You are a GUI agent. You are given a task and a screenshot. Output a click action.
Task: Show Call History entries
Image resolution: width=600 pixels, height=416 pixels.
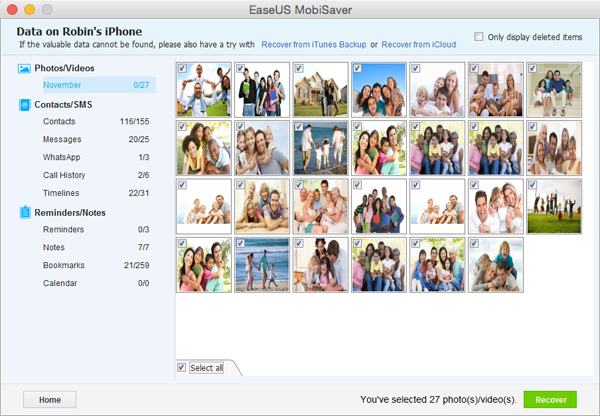click(x=96, y=175)
